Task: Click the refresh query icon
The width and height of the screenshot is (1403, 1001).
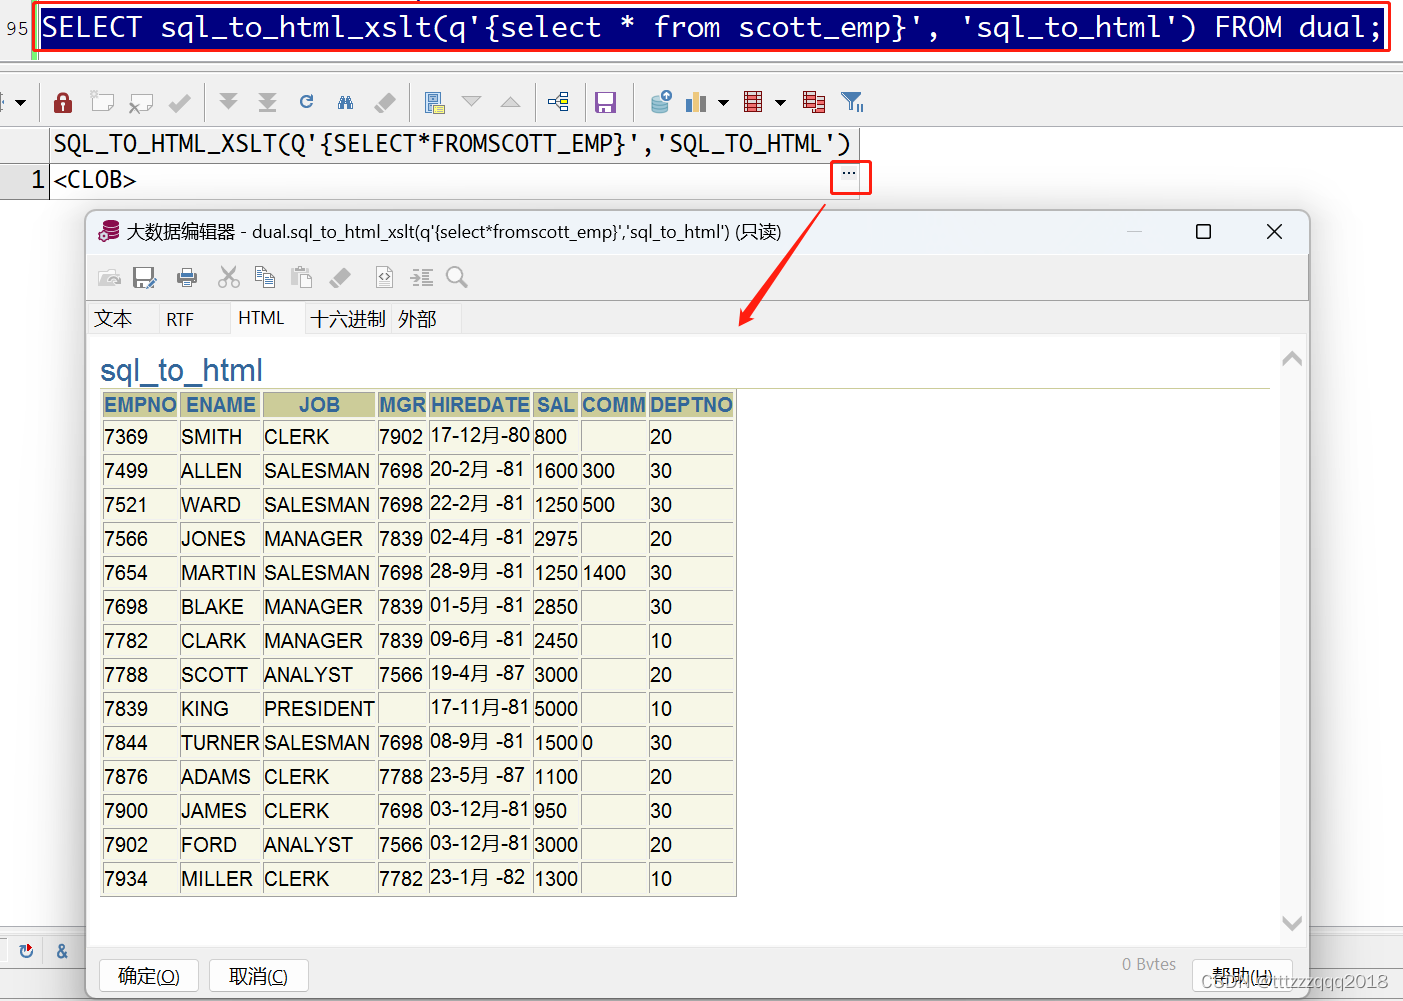Action: point(307,102)
